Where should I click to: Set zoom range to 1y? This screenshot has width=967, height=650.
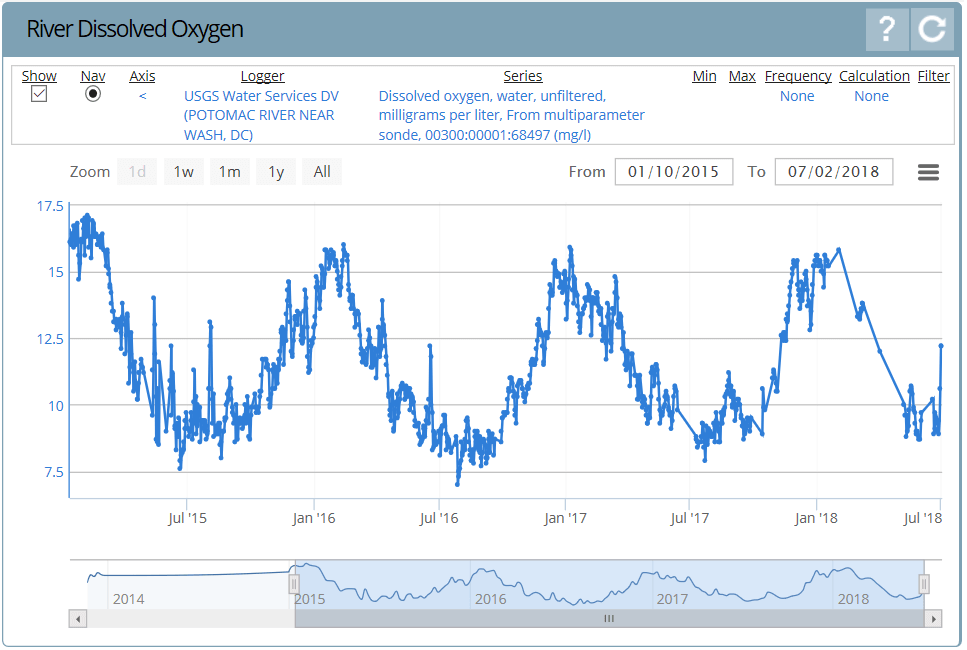[276, 172]
